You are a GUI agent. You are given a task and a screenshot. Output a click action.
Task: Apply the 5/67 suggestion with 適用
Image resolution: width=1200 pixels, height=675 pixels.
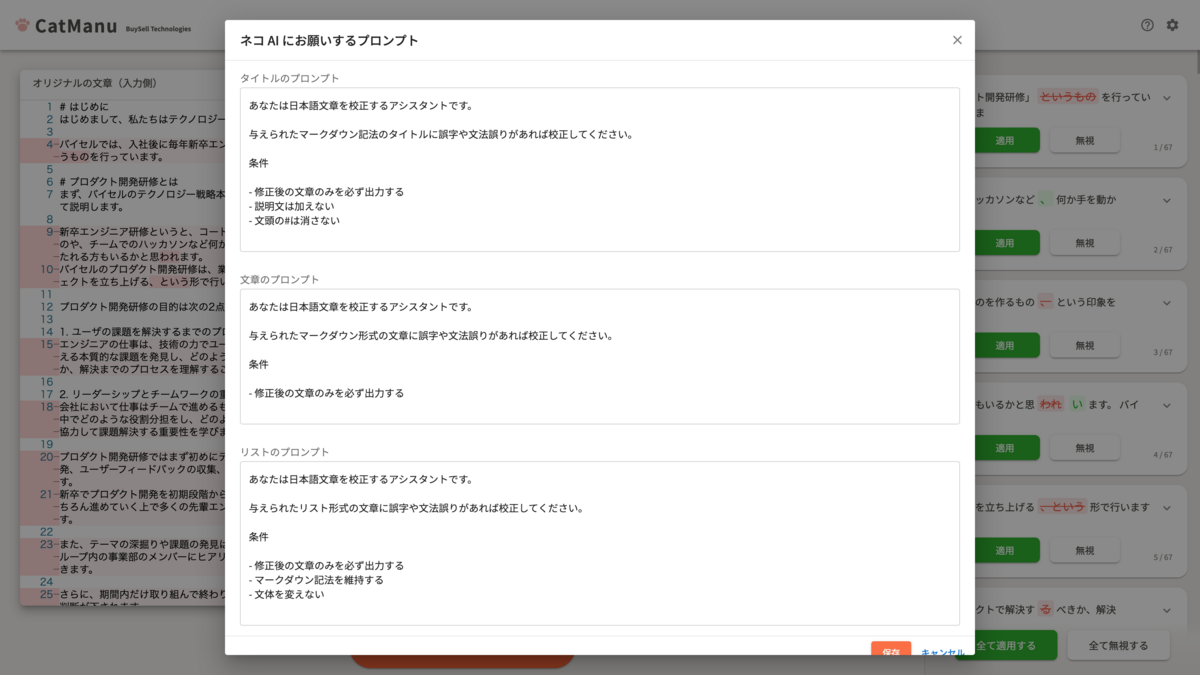pos(1005,550)
